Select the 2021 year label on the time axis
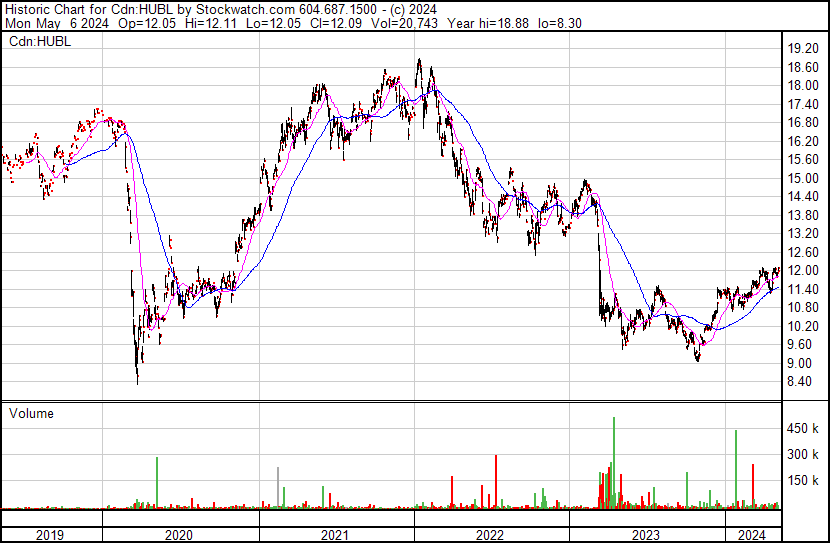Viewport: 830px width, 543px height. click(x=335, y=535)
